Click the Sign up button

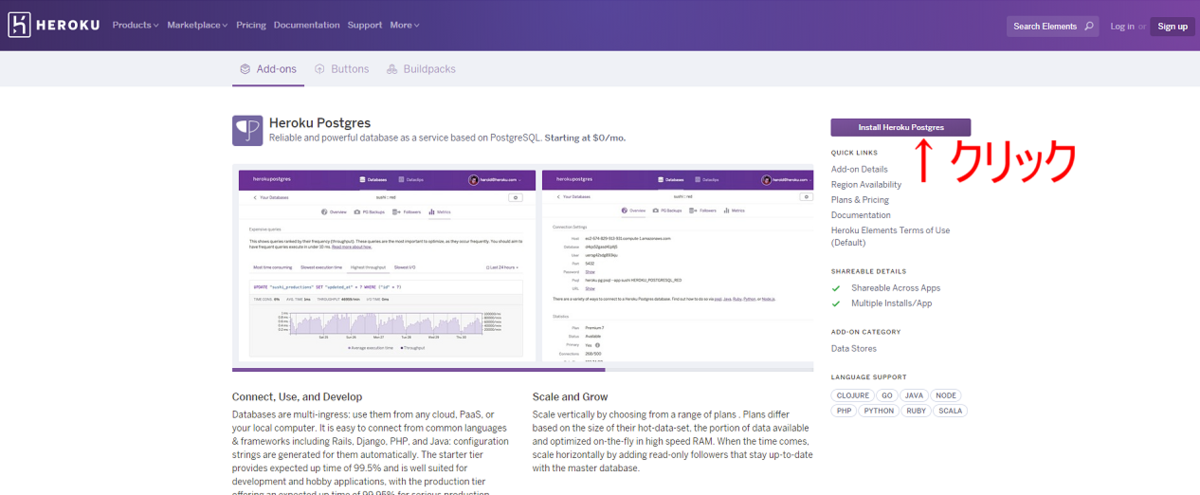coord(1172,26)
